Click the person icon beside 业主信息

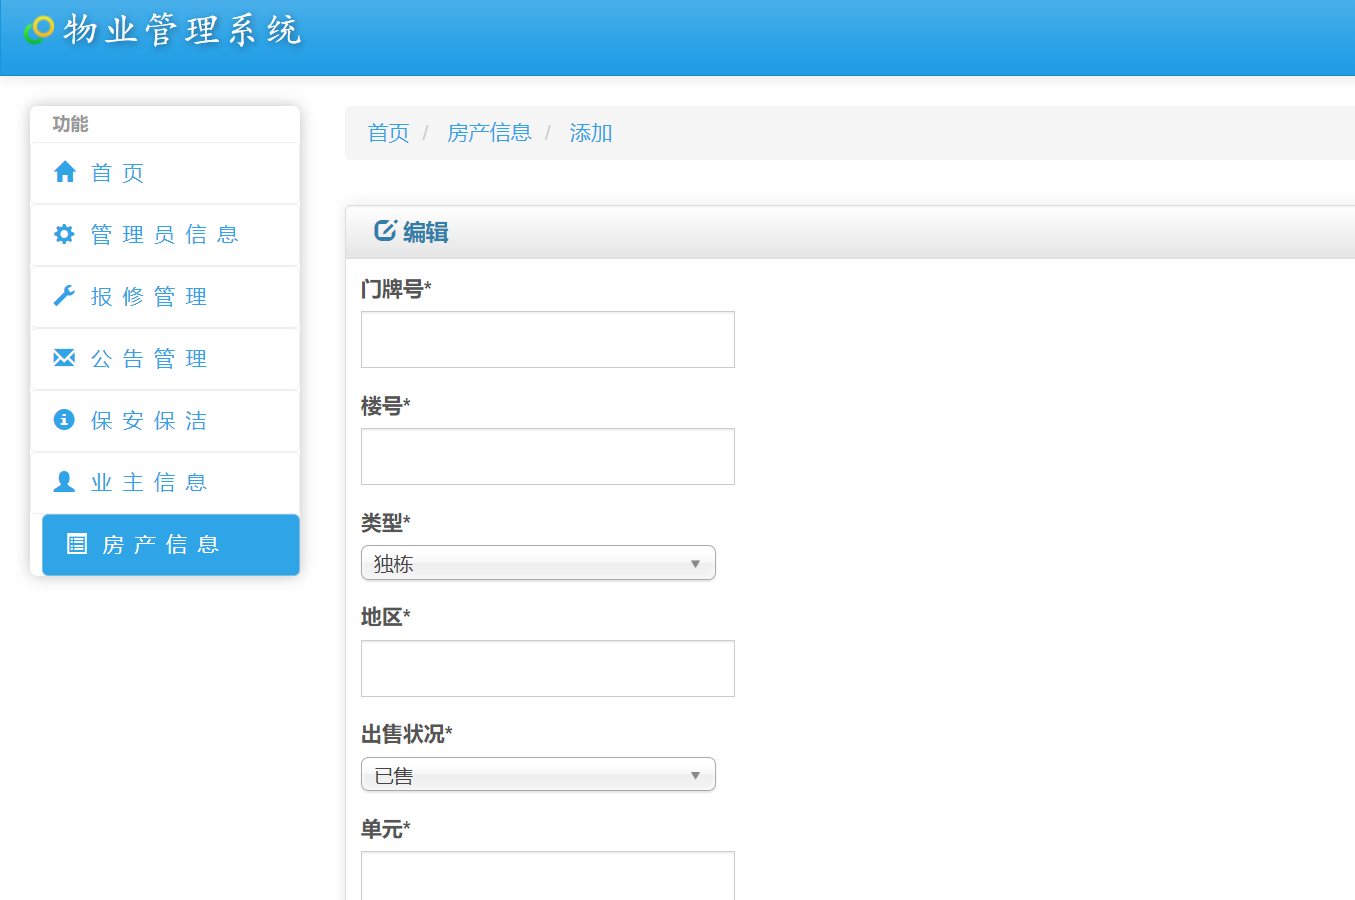click(x=64, y=482)
